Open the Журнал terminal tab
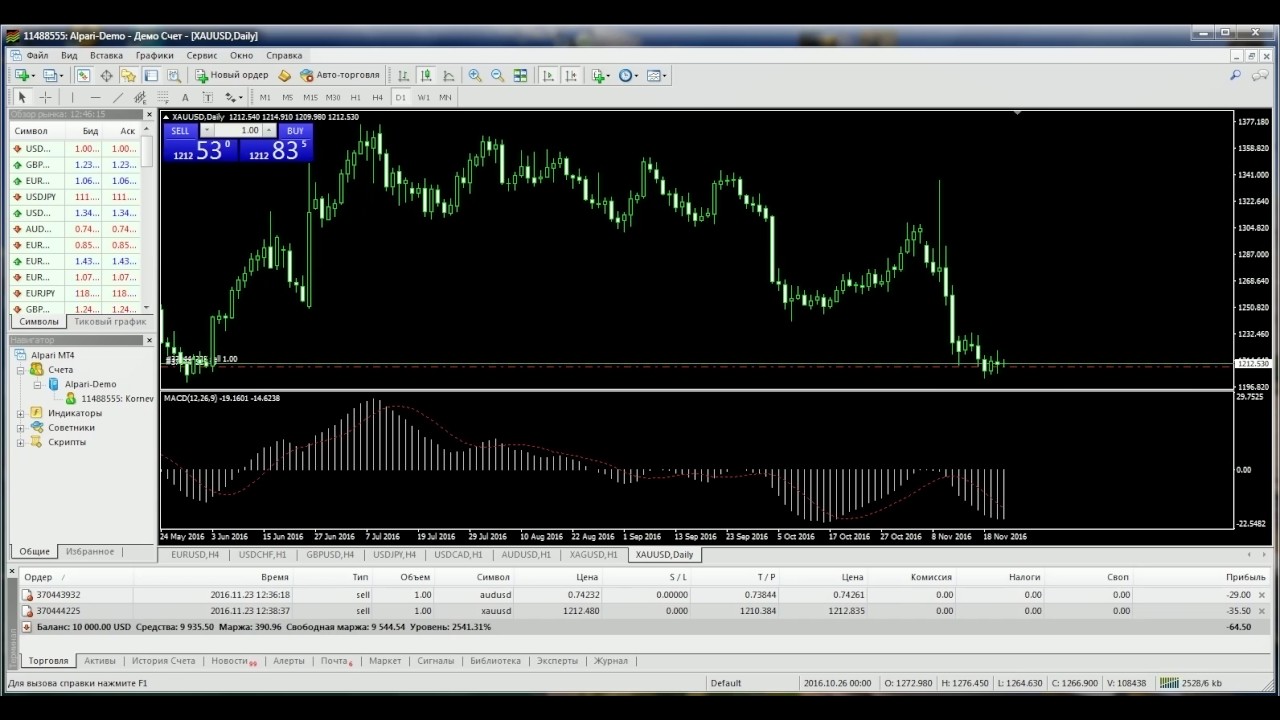 611,661
